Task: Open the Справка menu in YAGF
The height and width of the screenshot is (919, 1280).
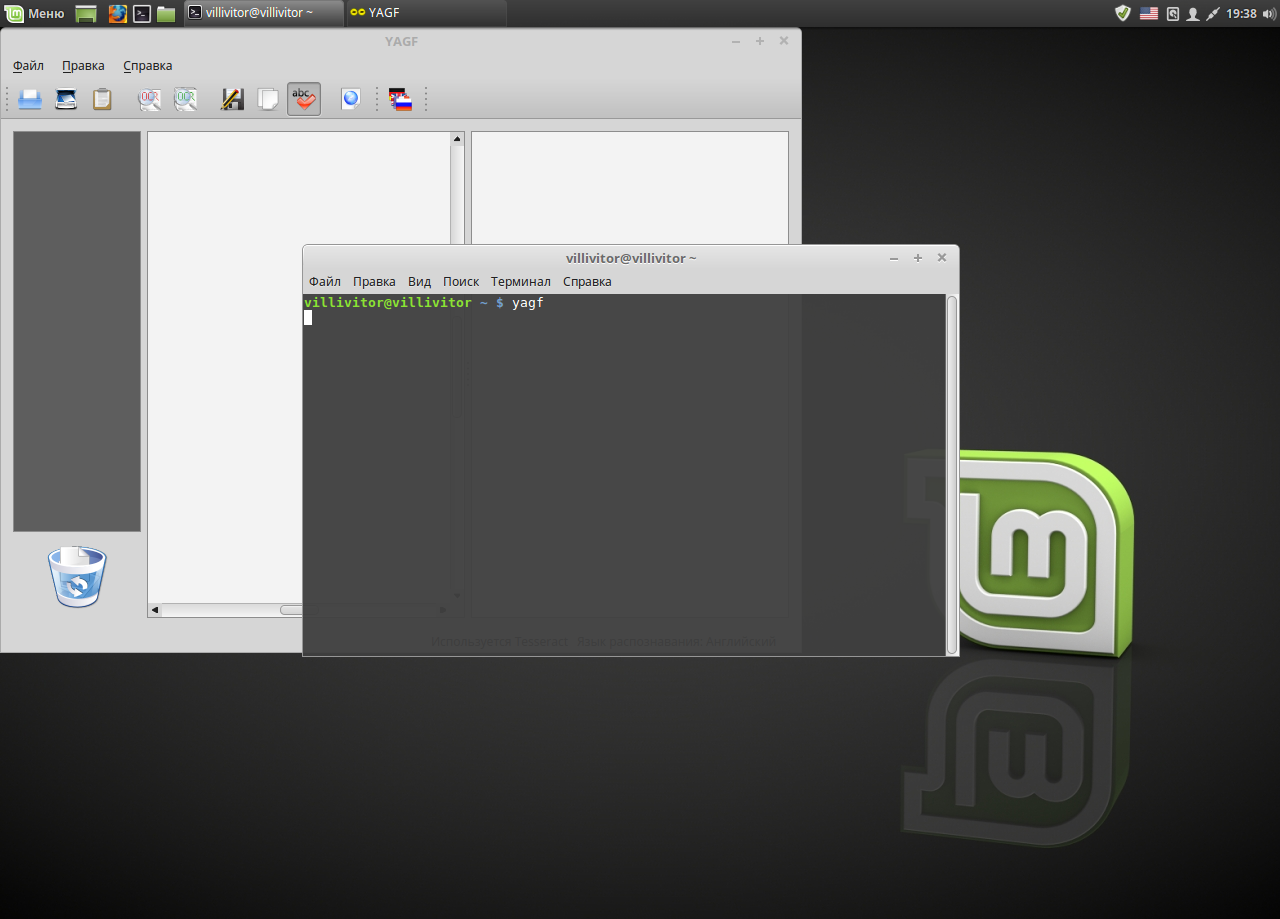Action: (x=148, y=66)
